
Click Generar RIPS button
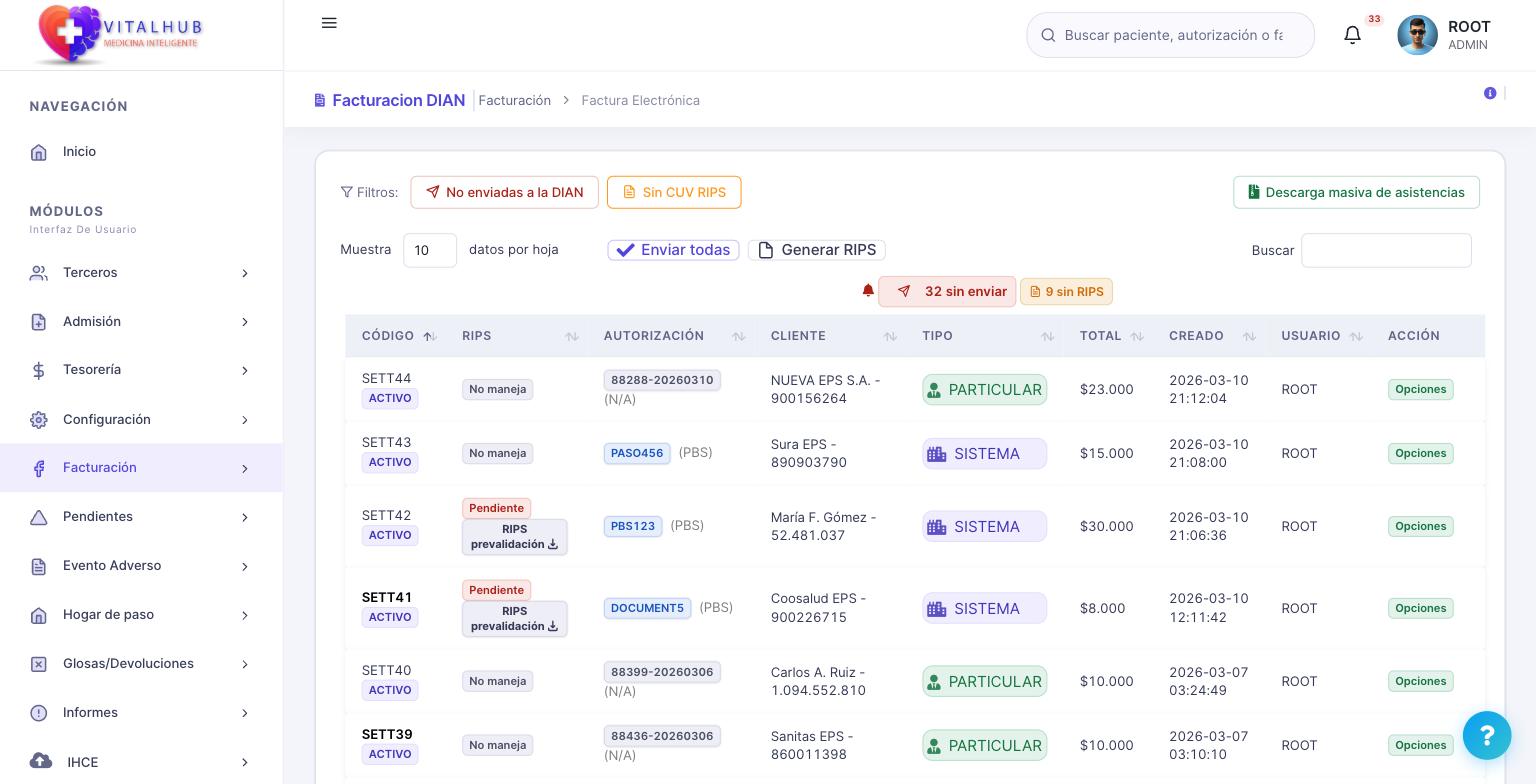817,250
